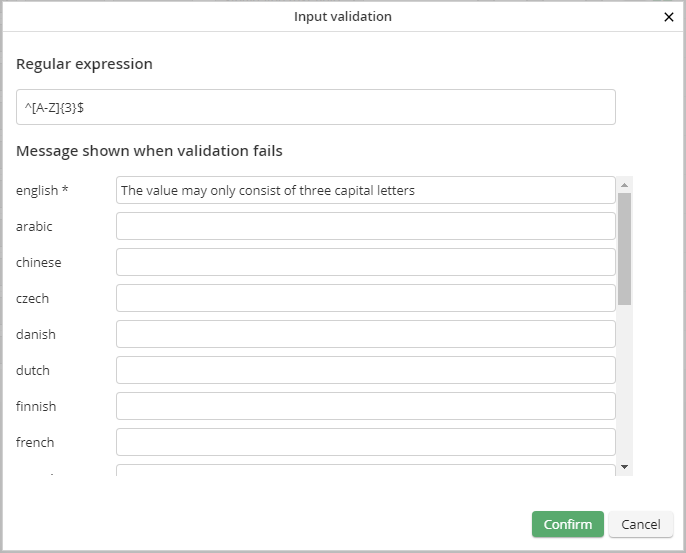Click the Regular expression input field
The width and height of the screenshot is (686, 553).
(x=316, y=107)
